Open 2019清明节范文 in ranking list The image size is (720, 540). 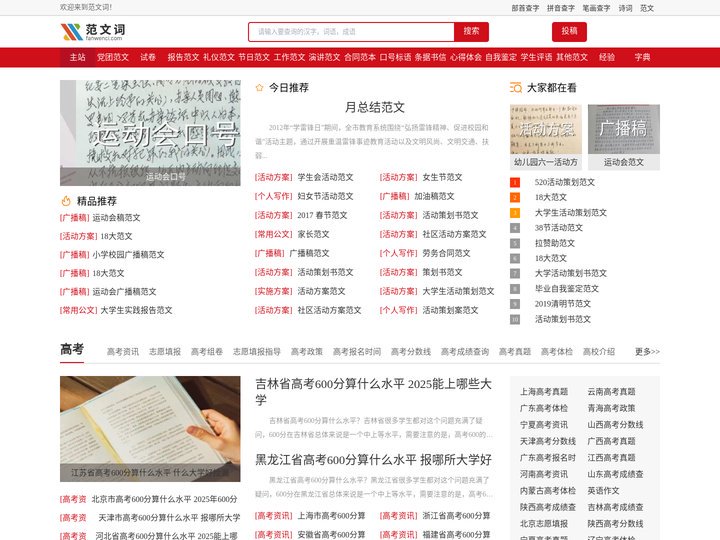562,304
